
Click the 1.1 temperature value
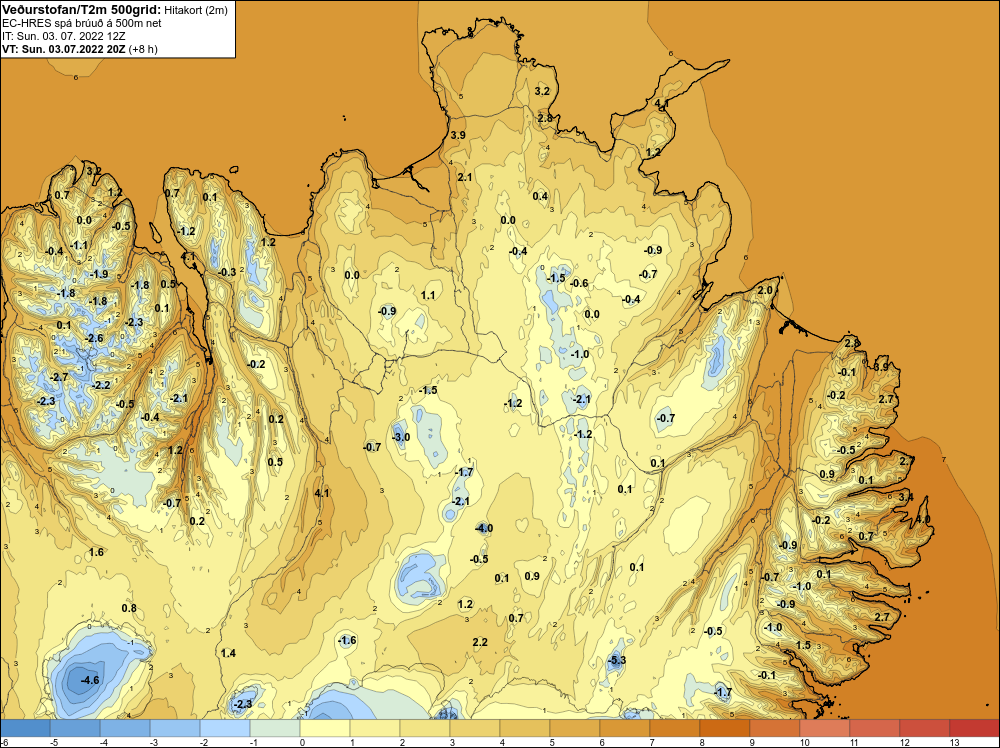tap(428, 295)
